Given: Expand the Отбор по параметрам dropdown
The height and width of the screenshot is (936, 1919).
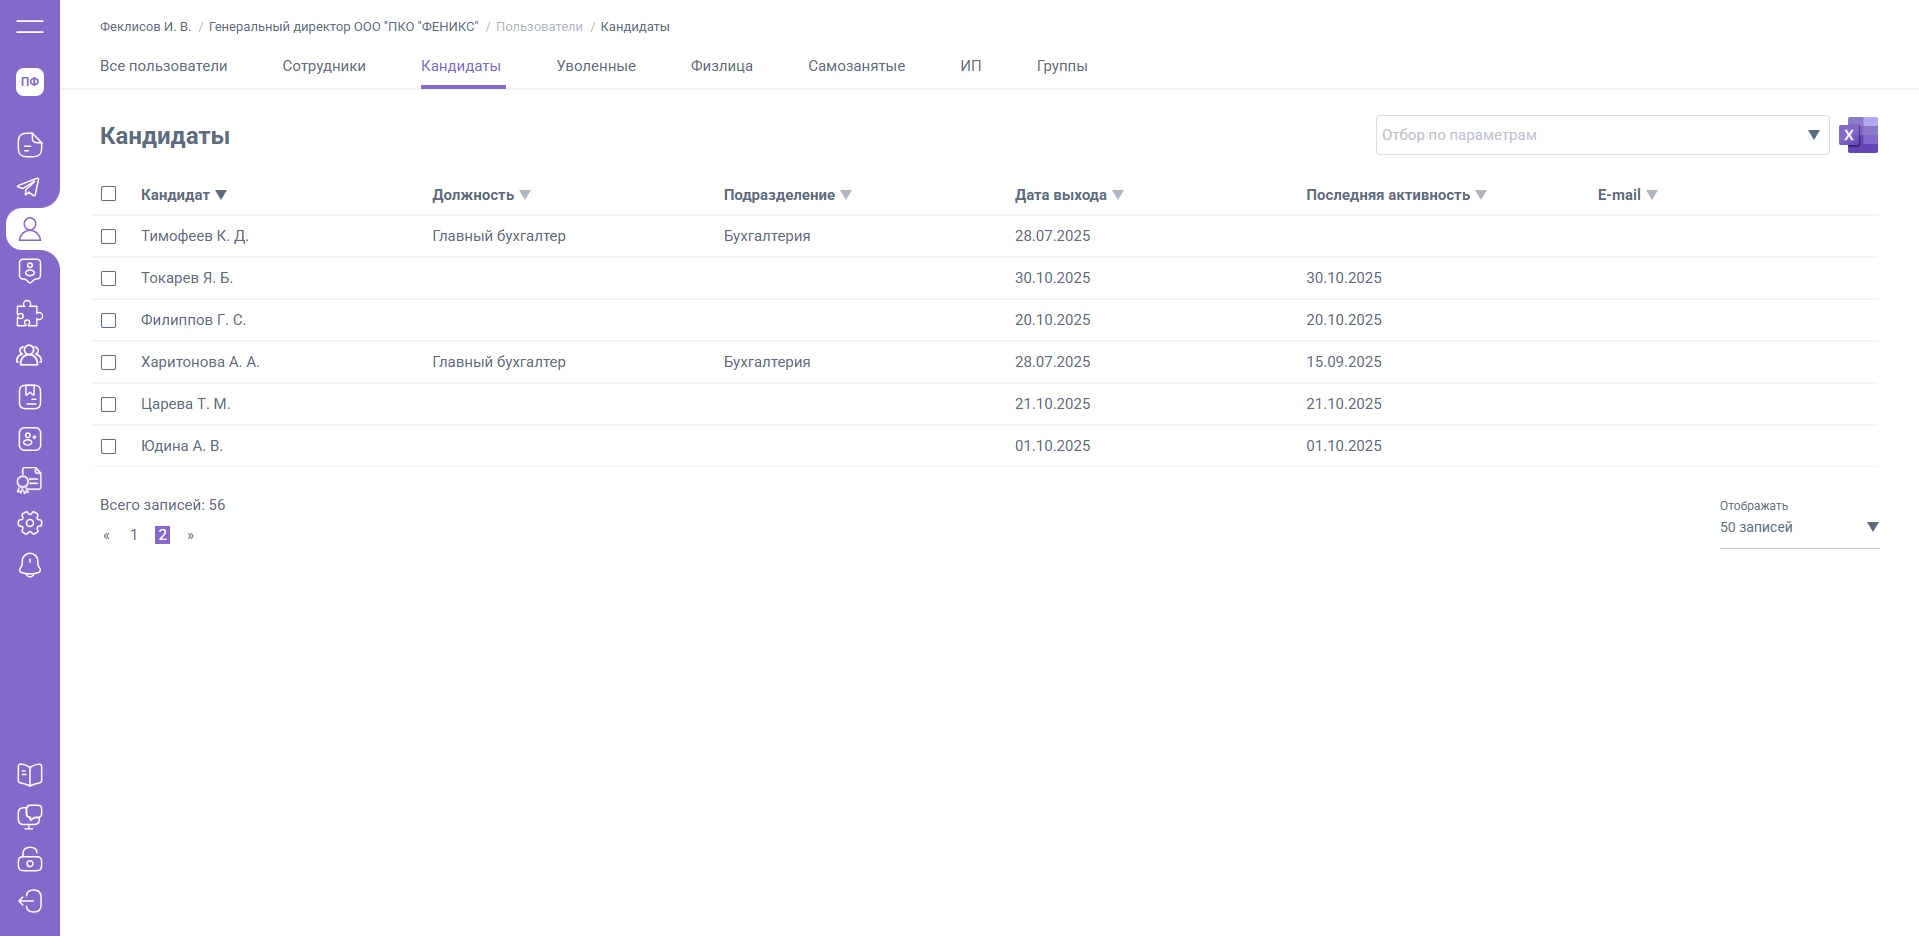Looking at the screenshot, I should pyautogui.click(x=1813, y=135).
